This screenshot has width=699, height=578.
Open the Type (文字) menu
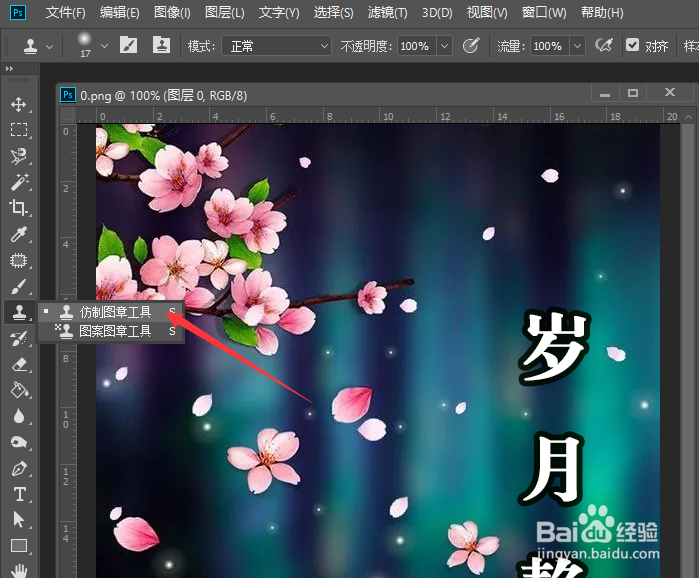[279, 12]
